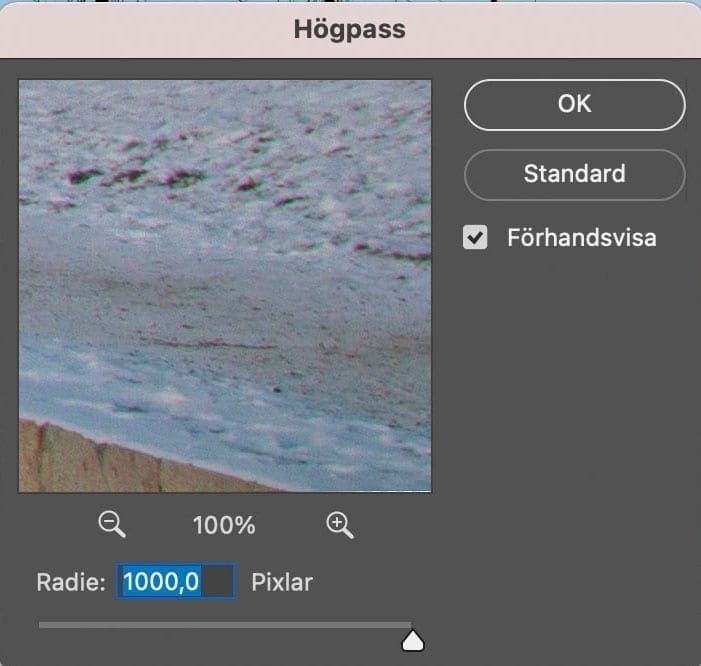The height and width of the screenshot is (666, 701).
Task: Click the zoom out magnifier icon
Action: tap(112, 524)
